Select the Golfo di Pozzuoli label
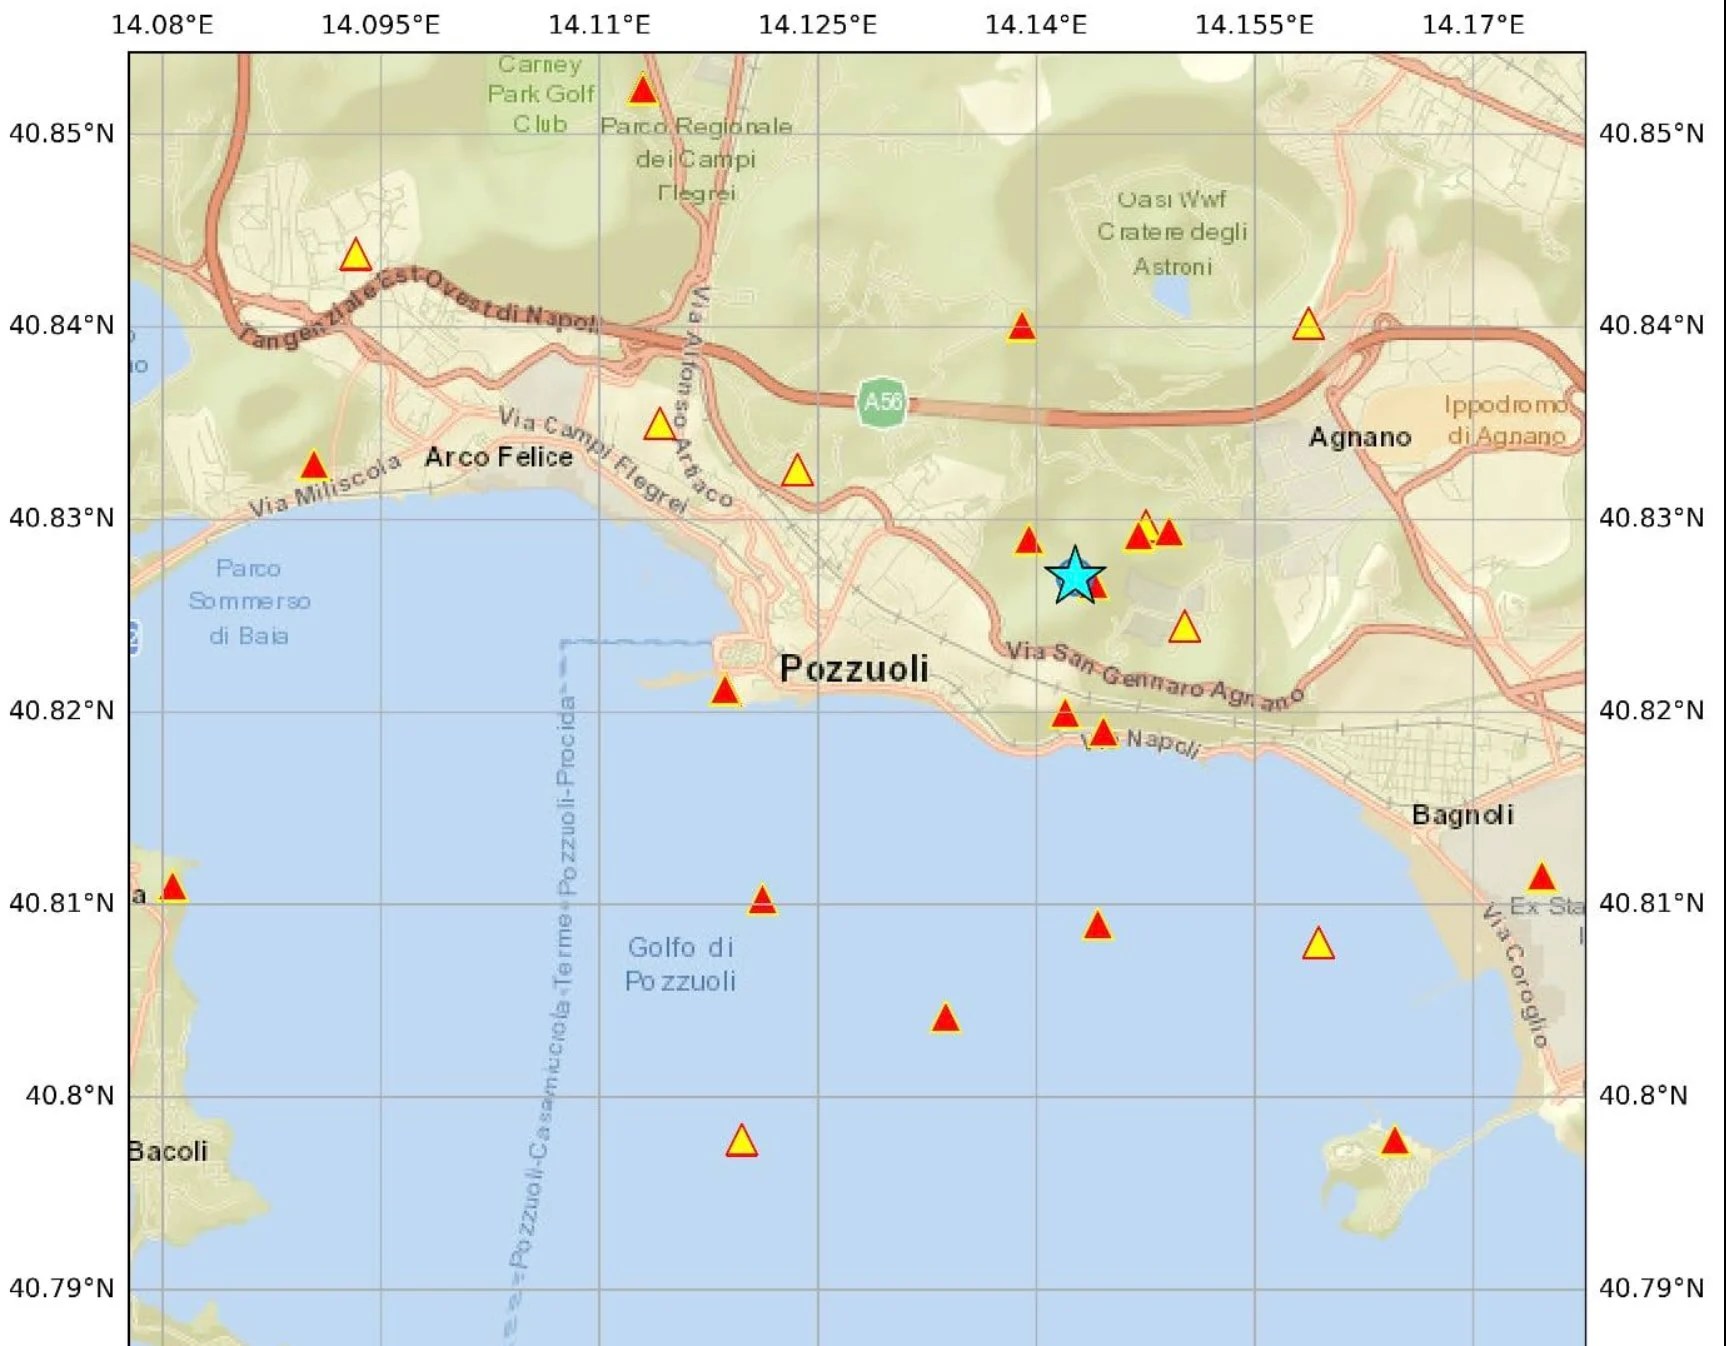This screenshot has width=1726, height=1346. pyautogui.click(x=680, y=963)
